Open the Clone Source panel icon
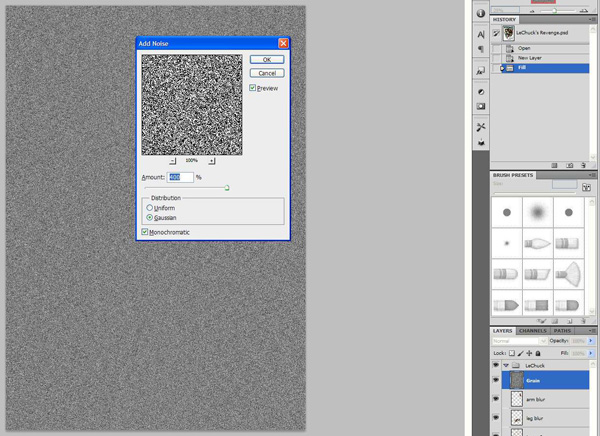 (x=481, y=142)
